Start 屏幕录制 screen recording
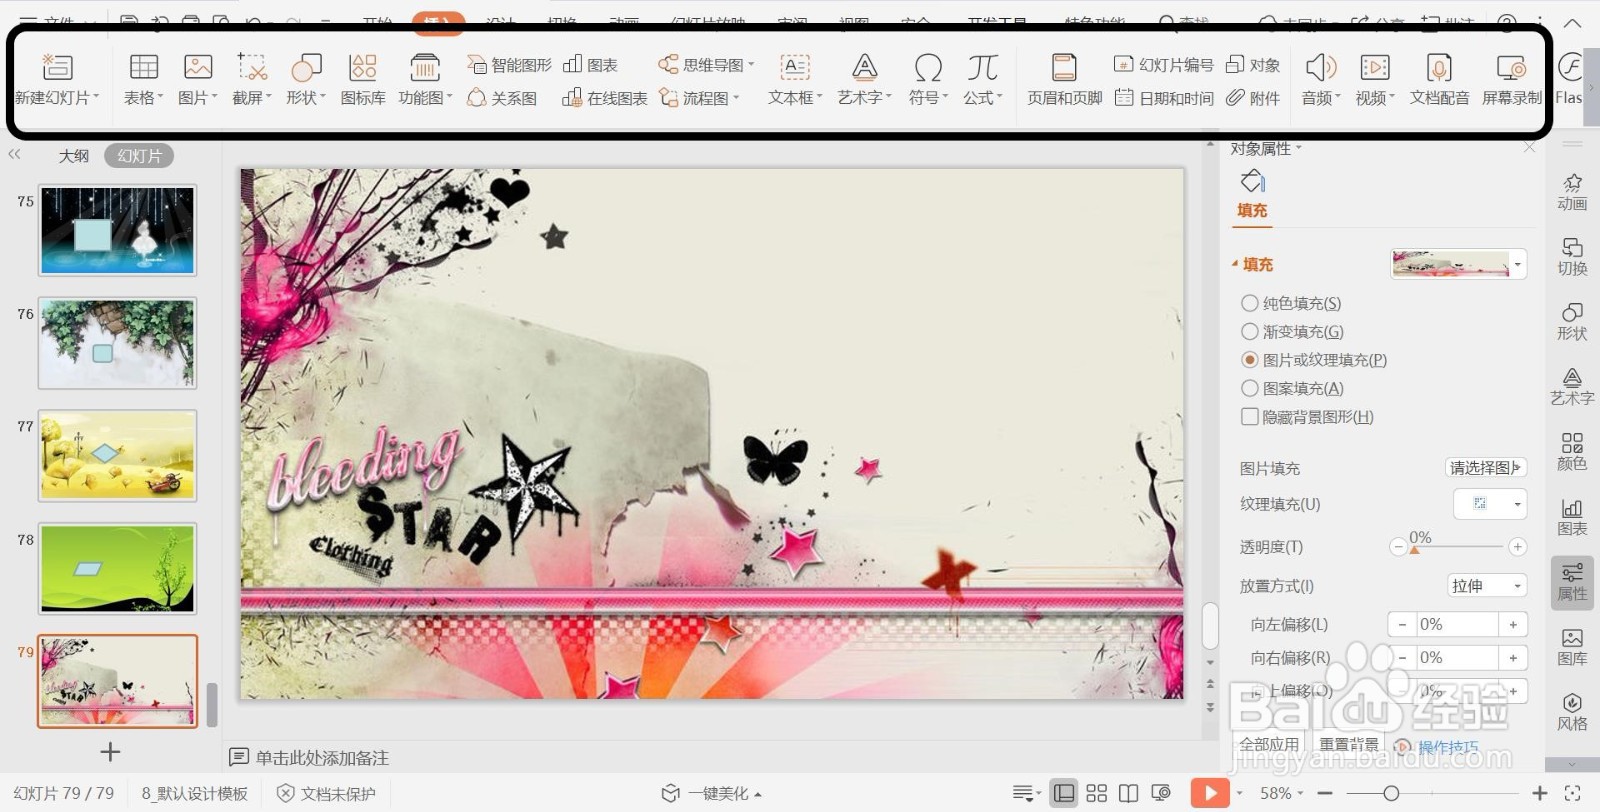The height and width of the screenshot is (812, 1600). pos(1511,79)
